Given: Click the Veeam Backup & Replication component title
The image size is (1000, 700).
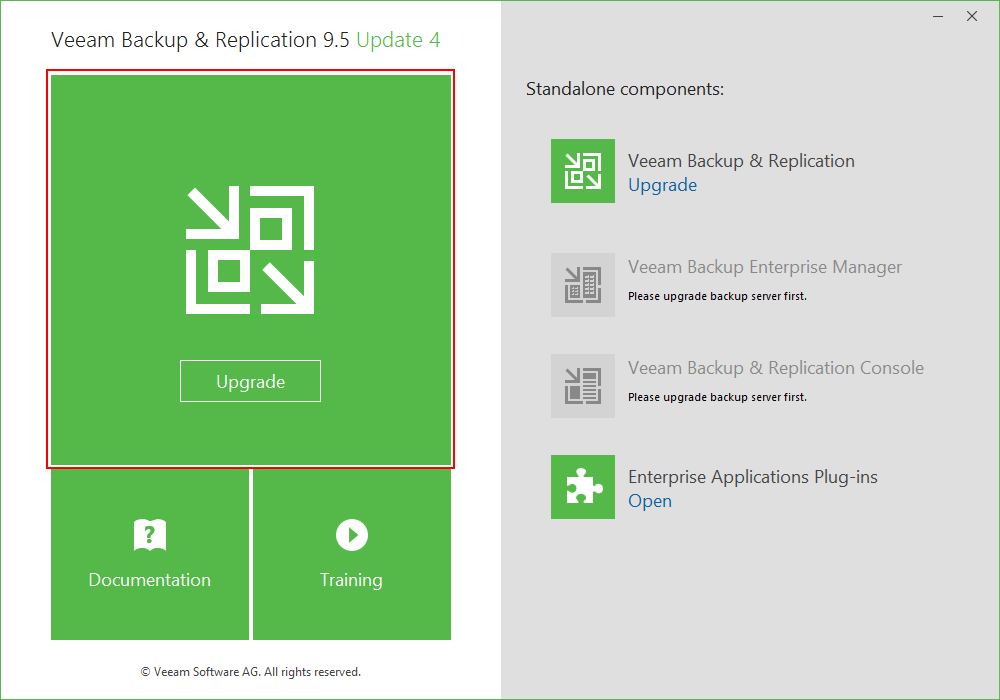Looking at the screenshot, I should 741,161.
